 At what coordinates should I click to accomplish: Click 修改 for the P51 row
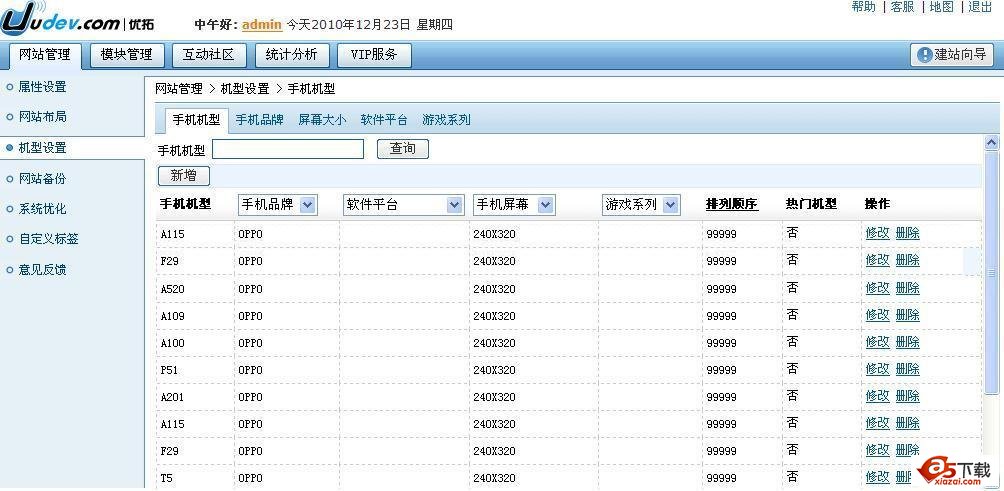[x=877, y=369]
